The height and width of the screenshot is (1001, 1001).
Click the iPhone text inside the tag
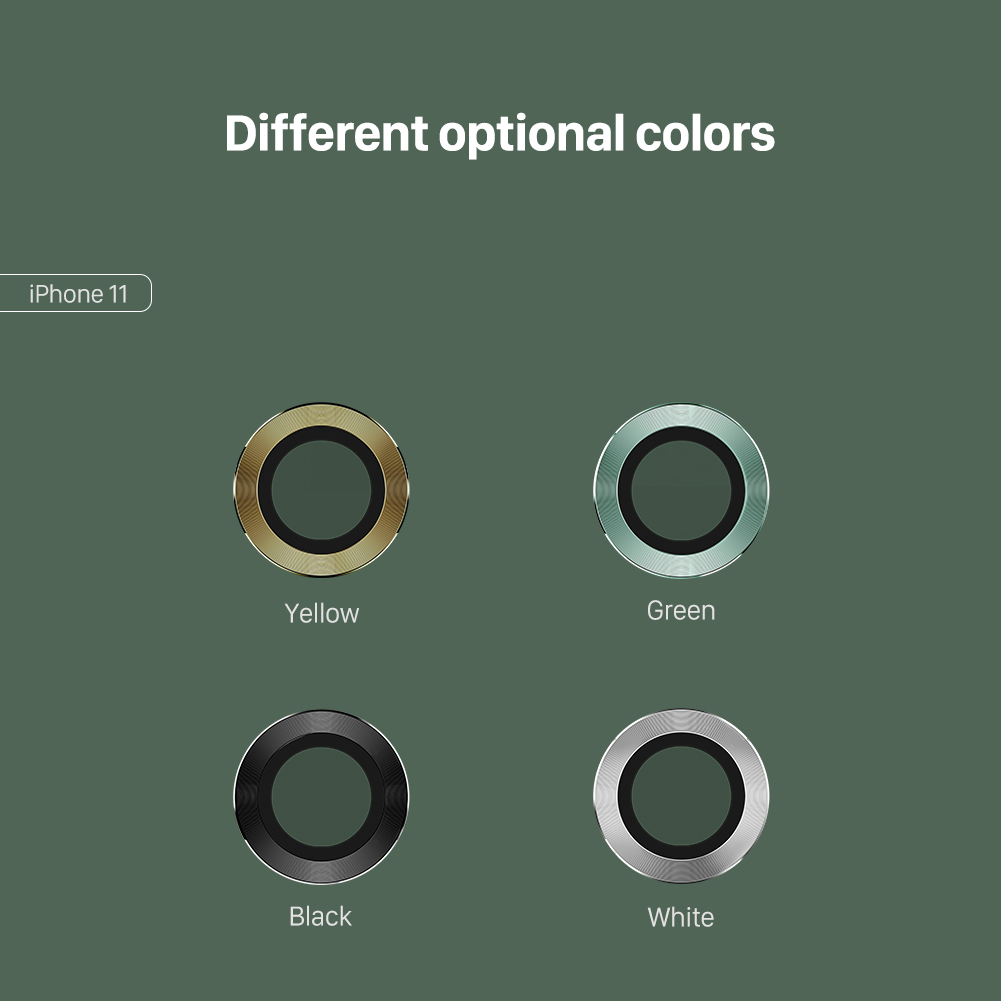coord(66,294)
